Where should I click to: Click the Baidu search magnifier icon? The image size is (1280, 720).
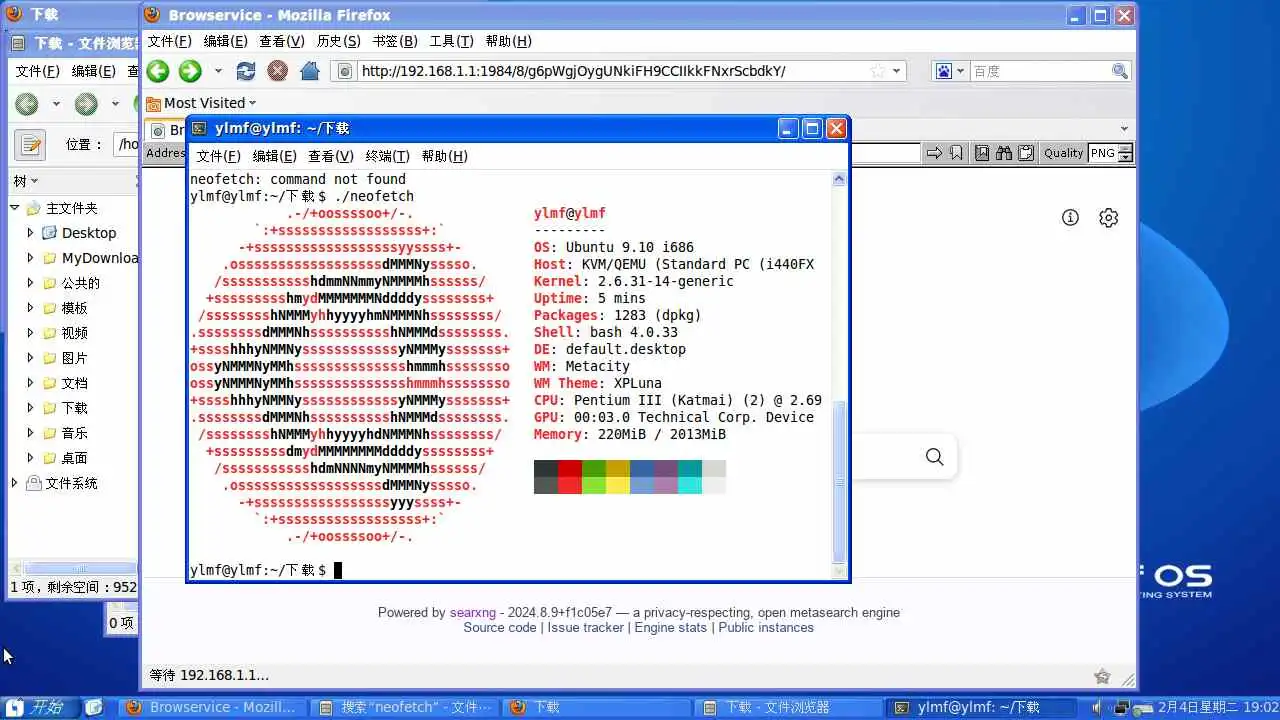pos(1120,71)
